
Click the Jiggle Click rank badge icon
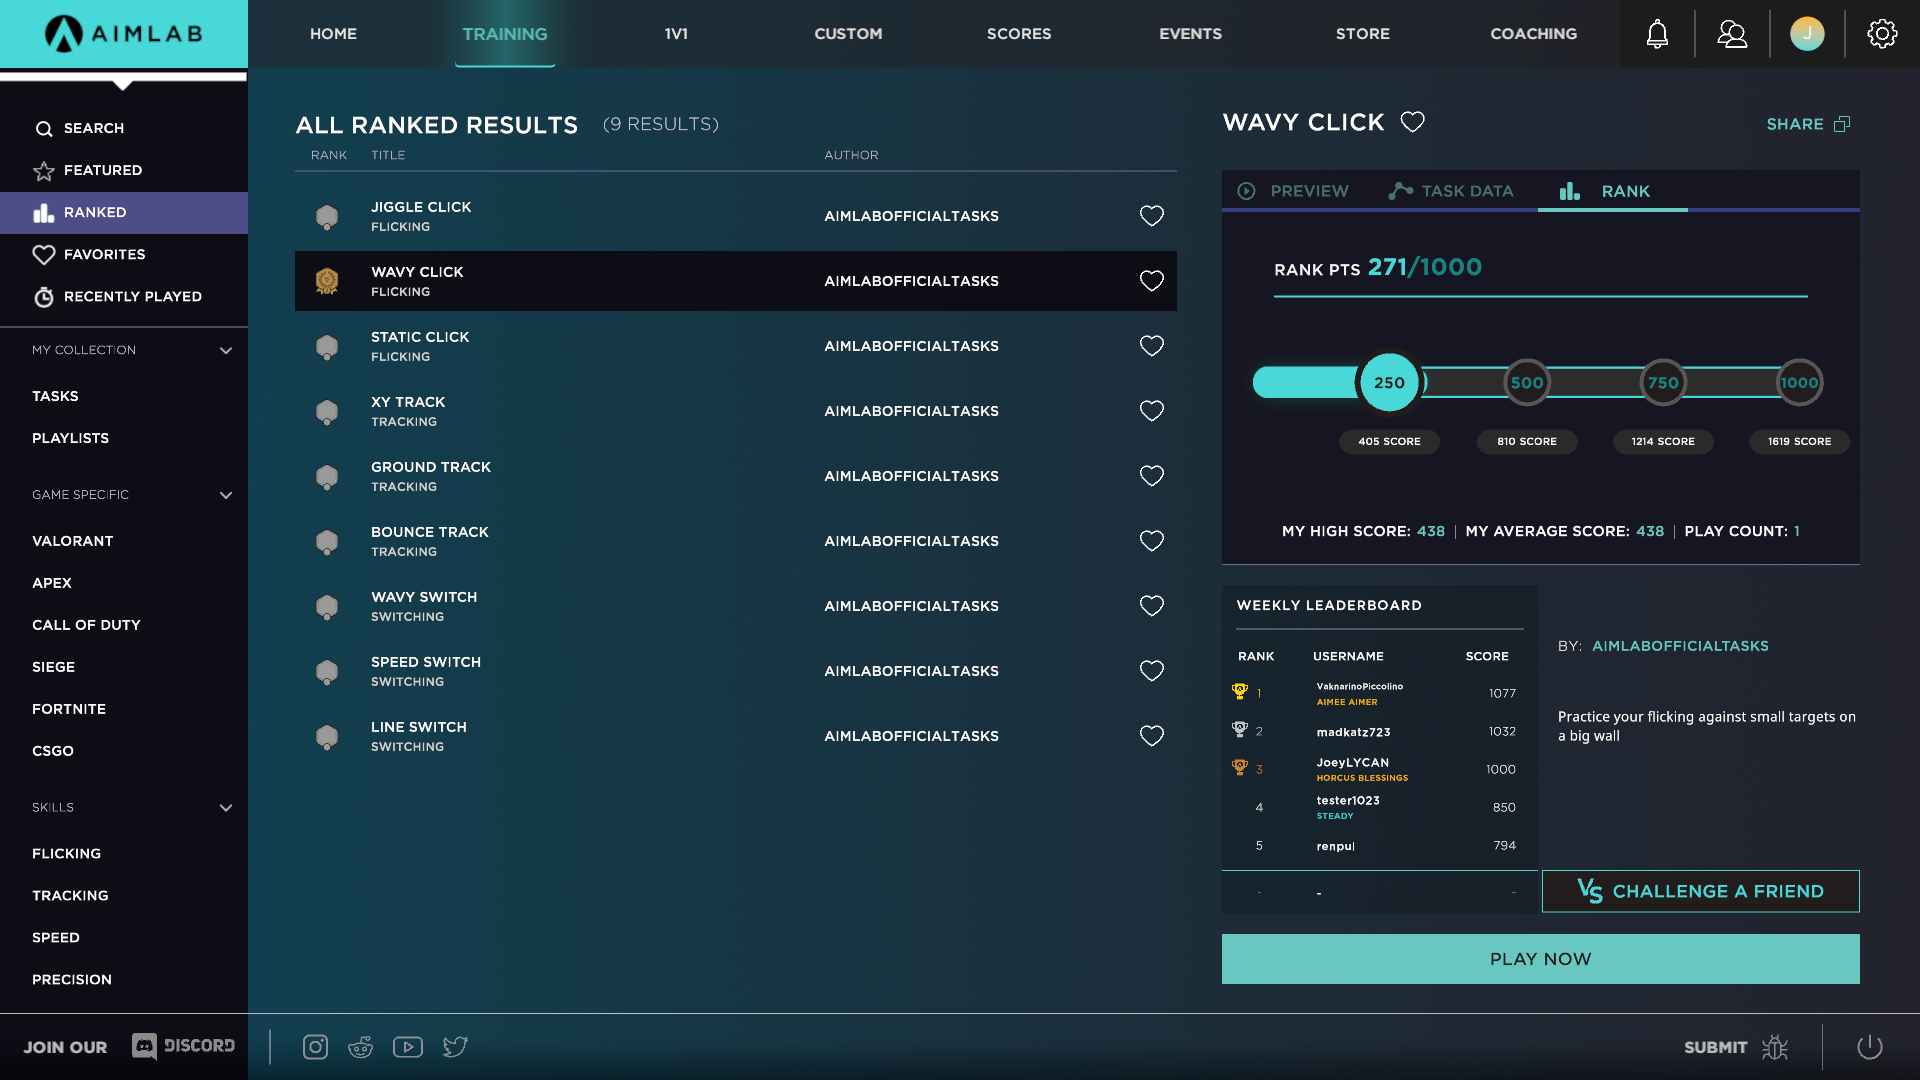tap(327, 216)
